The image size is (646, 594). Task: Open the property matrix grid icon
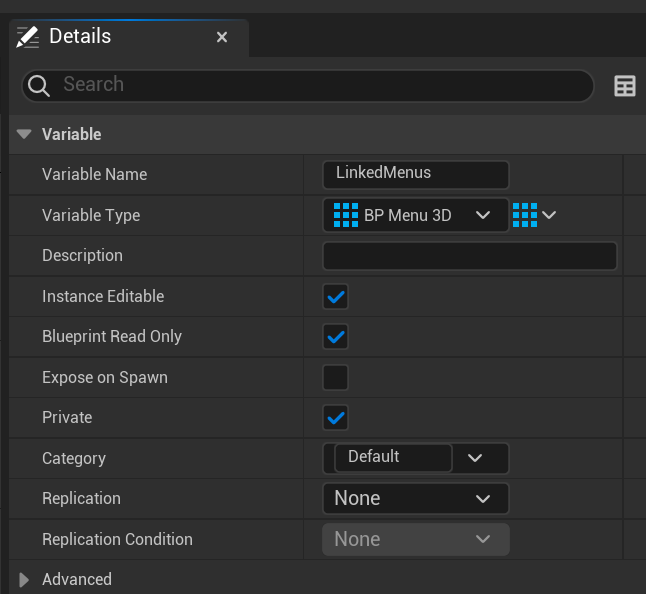pos(625,86)
